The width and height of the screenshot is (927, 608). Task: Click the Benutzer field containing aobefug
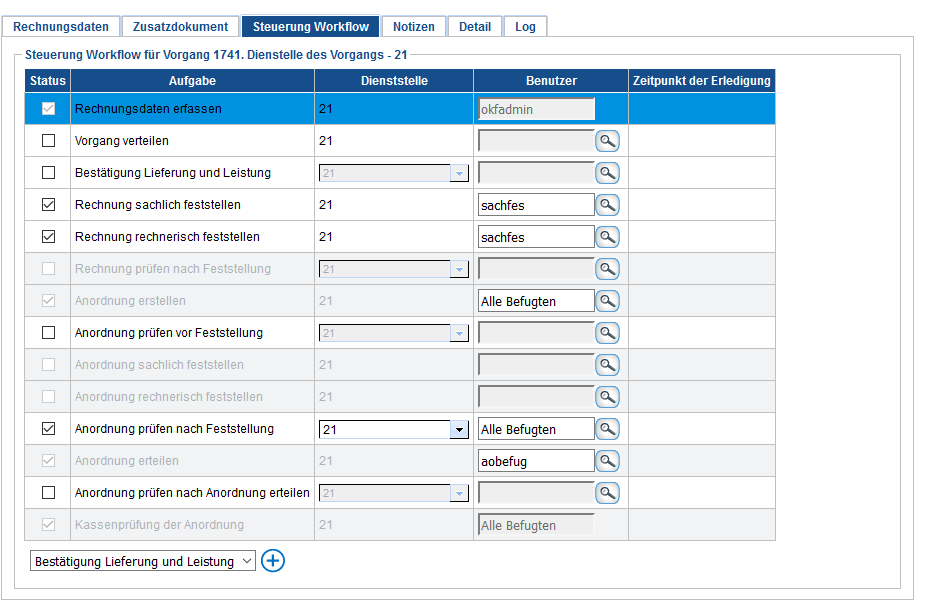[x=536, y=461]
